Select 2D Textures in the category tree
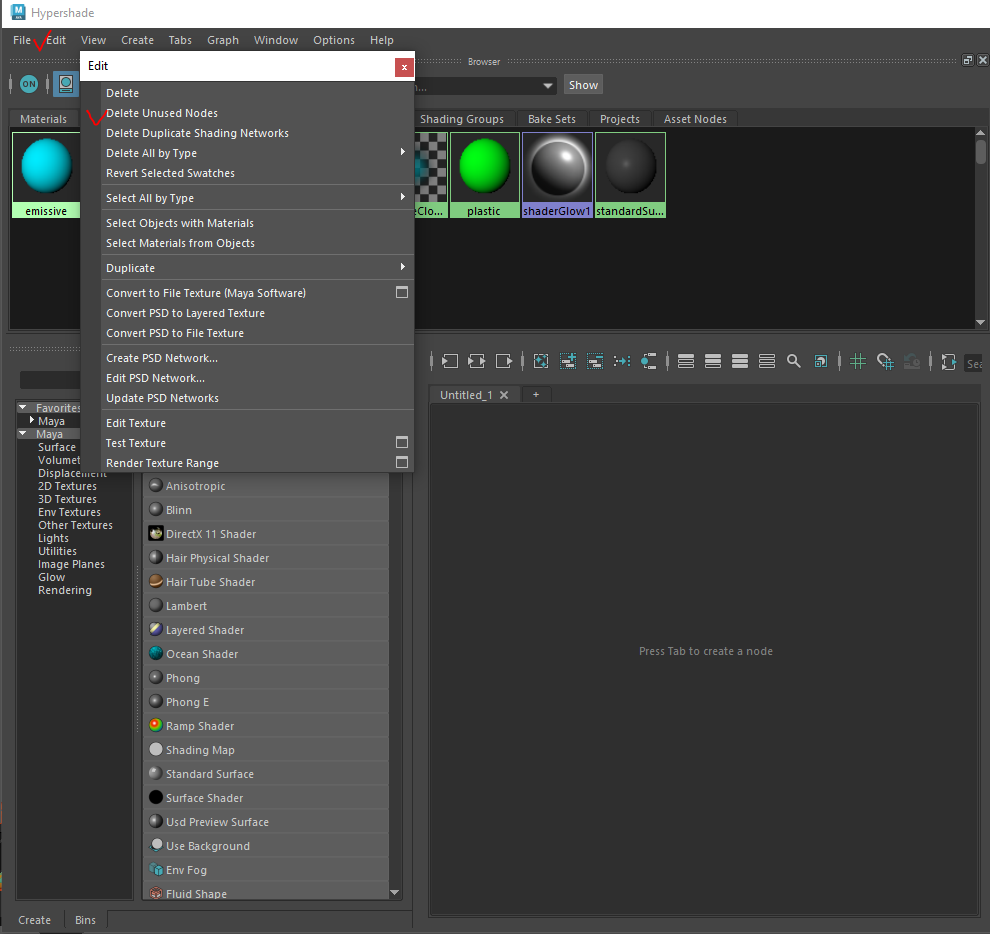Viewport: 990px width, 934px height. (x=67, y=486)
